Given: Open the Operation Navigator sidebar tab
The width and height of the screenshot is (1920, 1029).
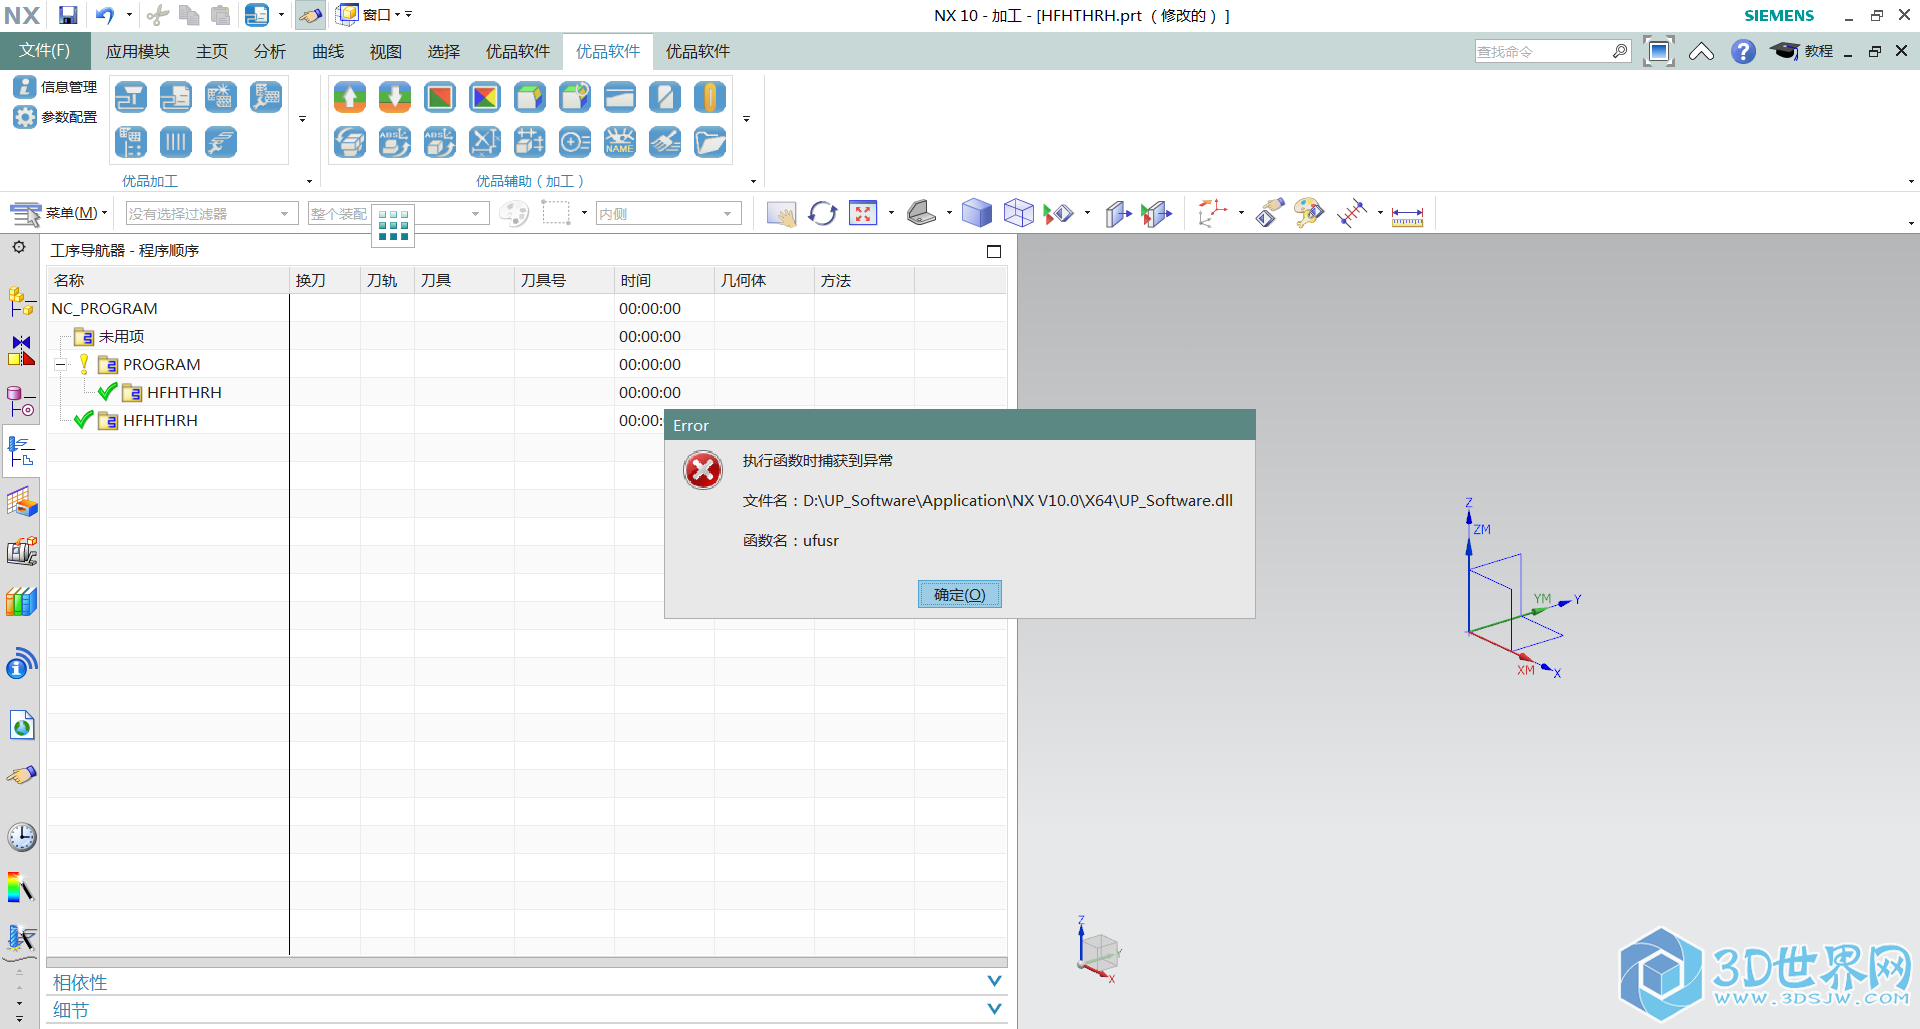Looking at the screenshot, I should coord(22,453).
